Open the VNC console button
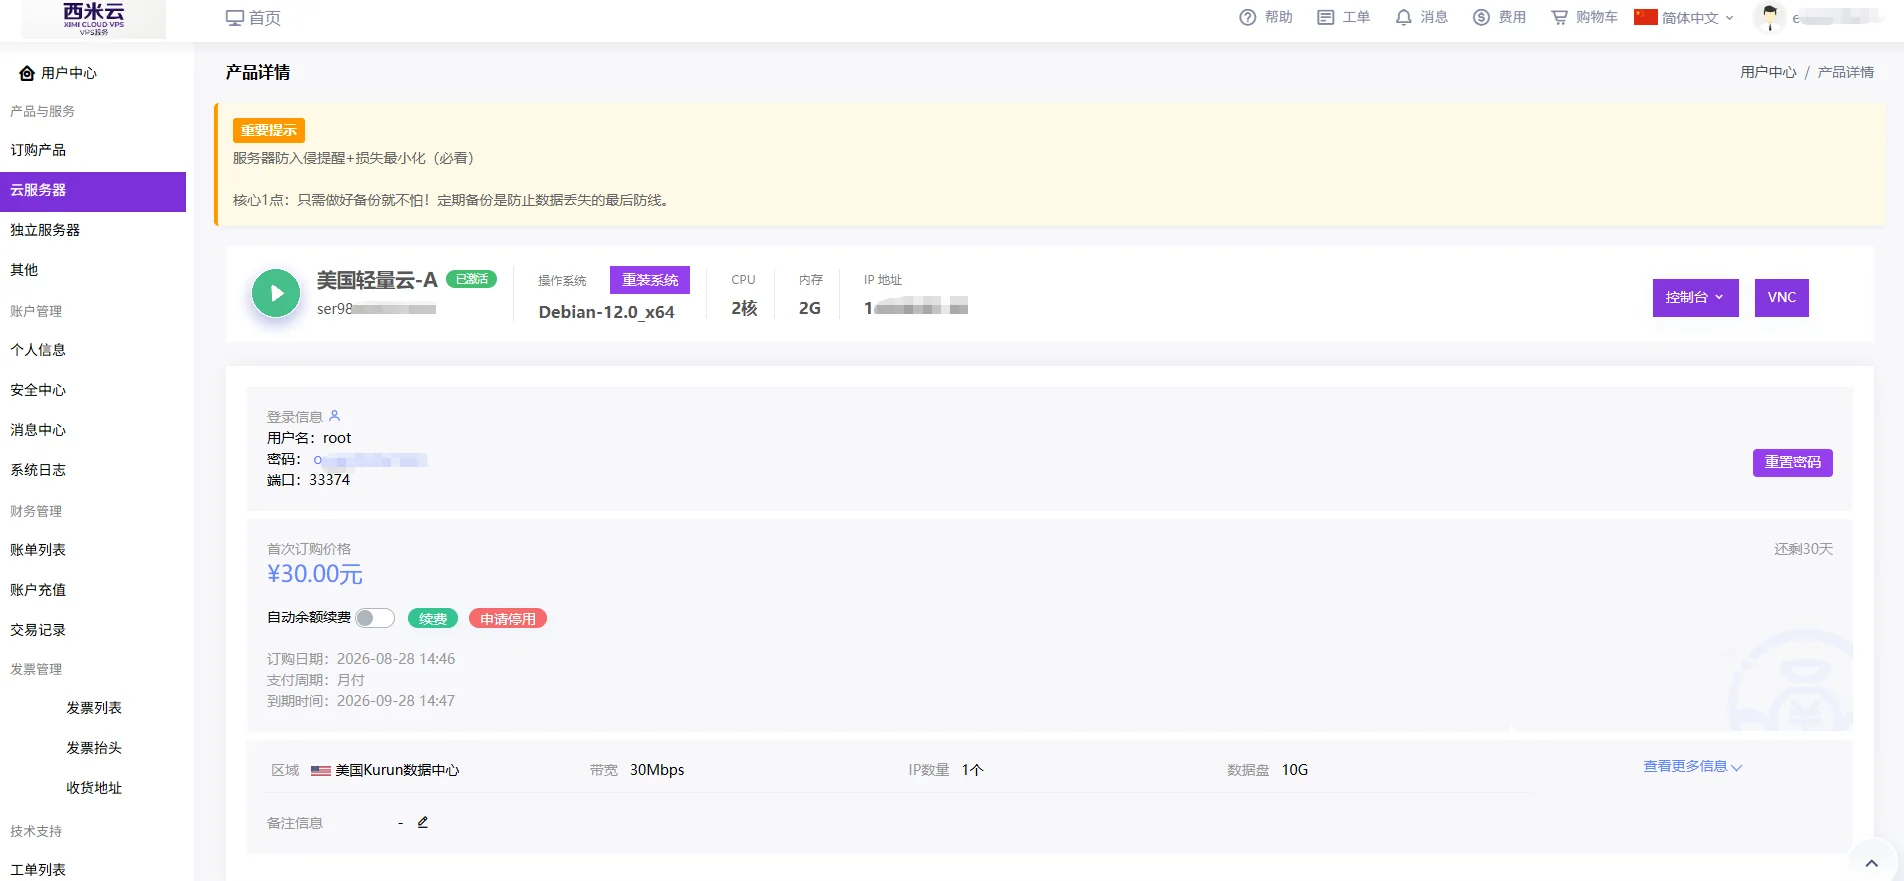This screenshot has height=881, width=1904. 1781,297
